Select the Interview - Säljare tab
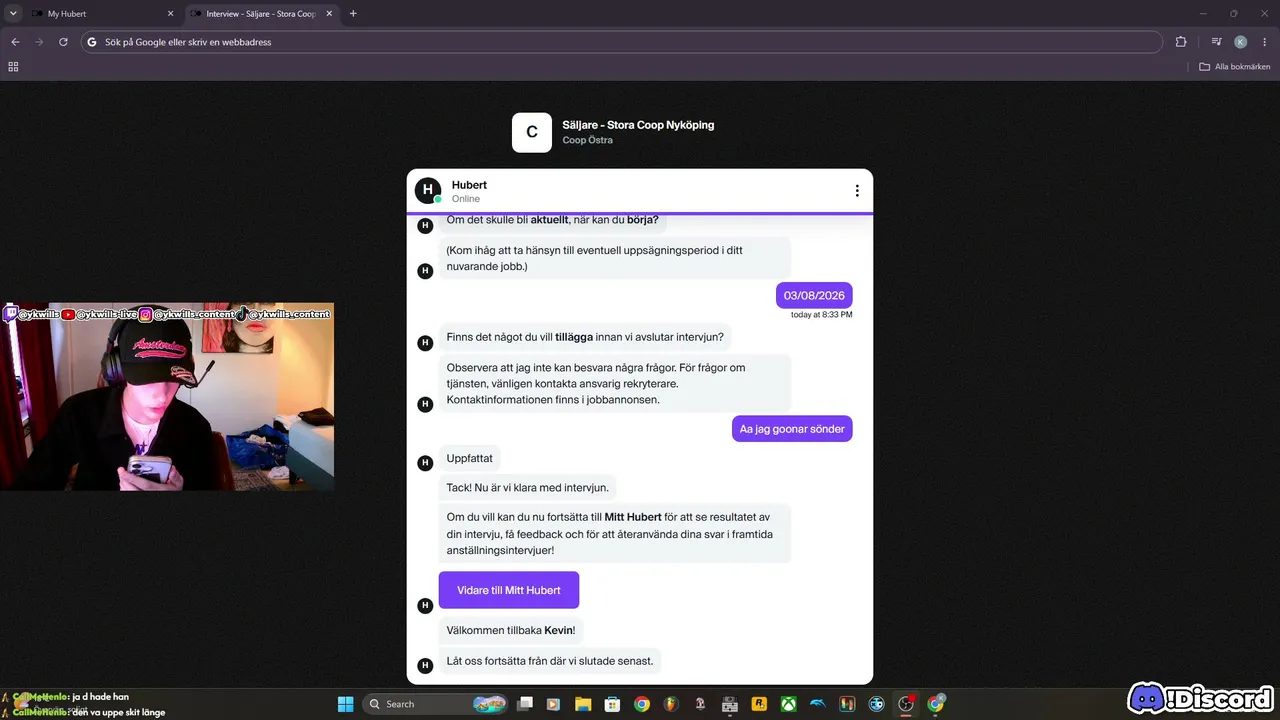Viewport: 1280px width, 720px height. pyautogui.click(x=260, y=14)
